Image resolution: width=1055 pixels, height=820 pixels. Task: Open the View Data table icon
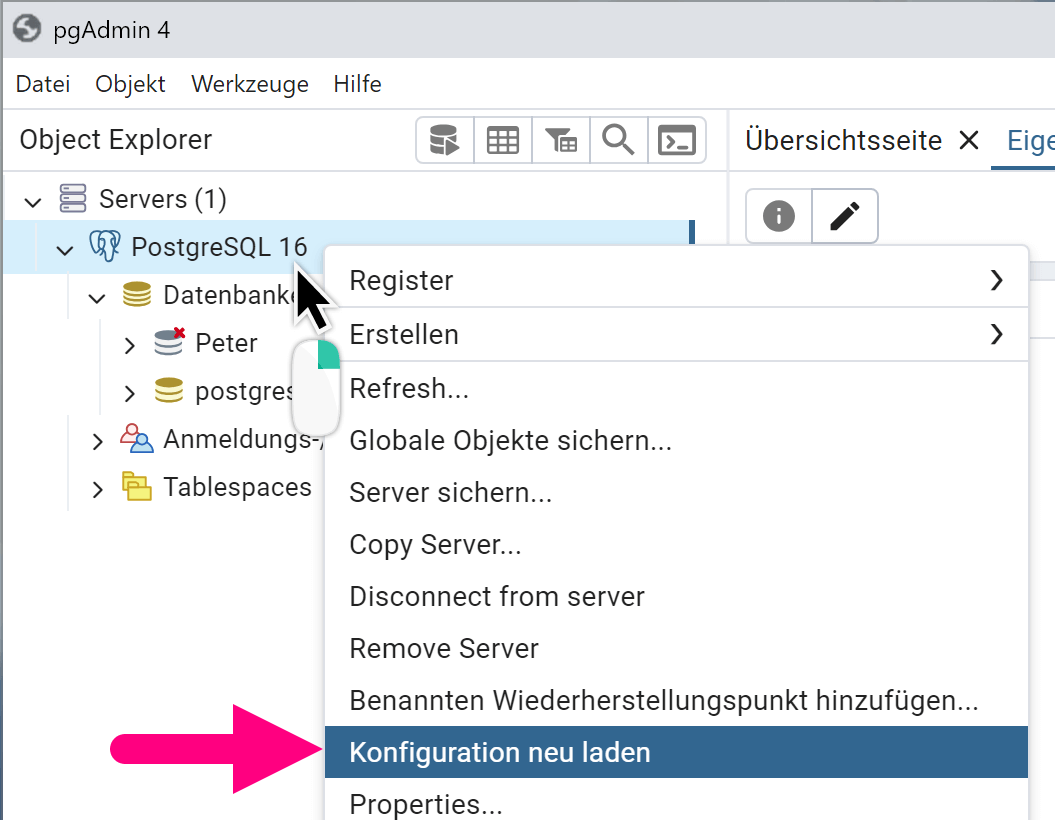[502, 141]
